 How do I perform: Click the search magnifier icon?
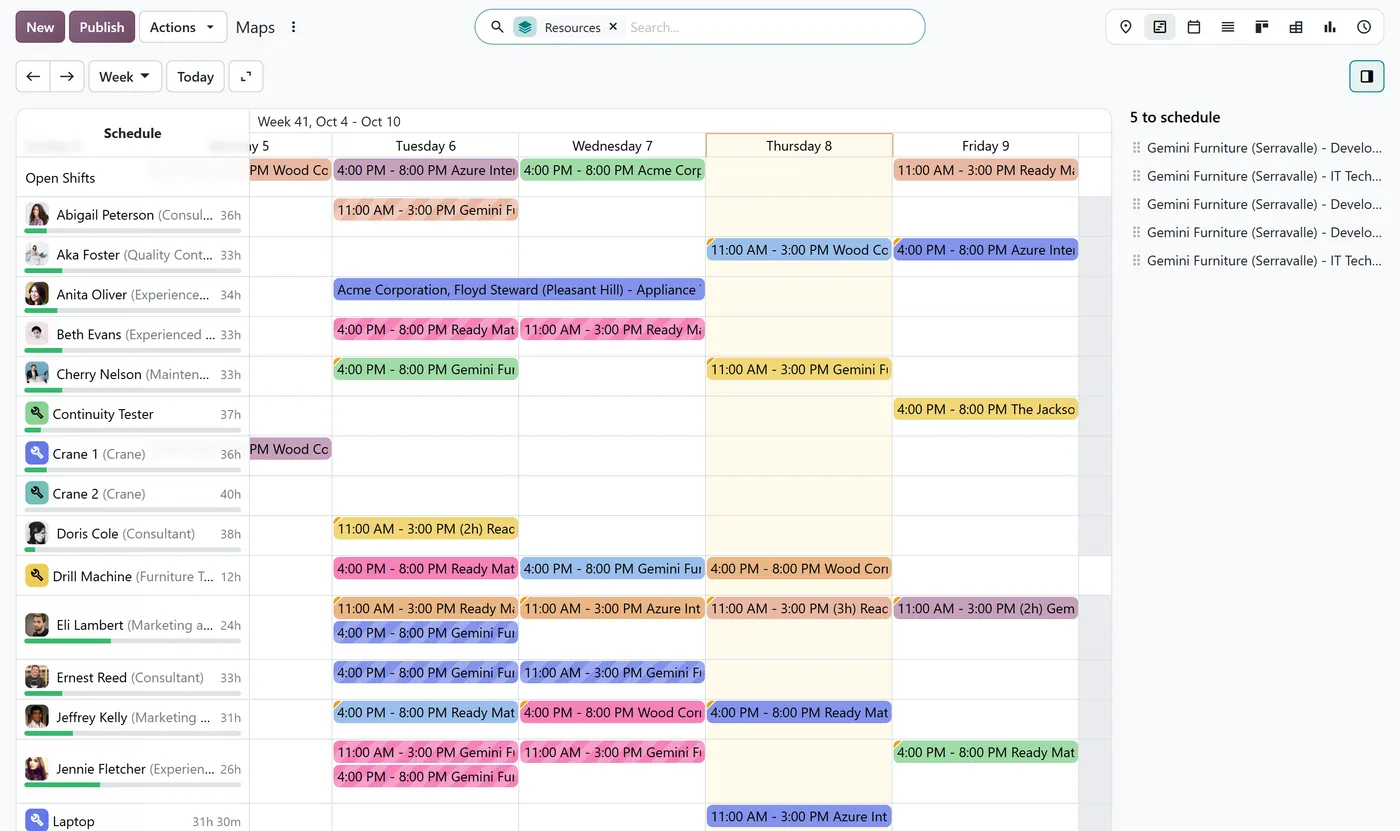click(x=497, y=27)
